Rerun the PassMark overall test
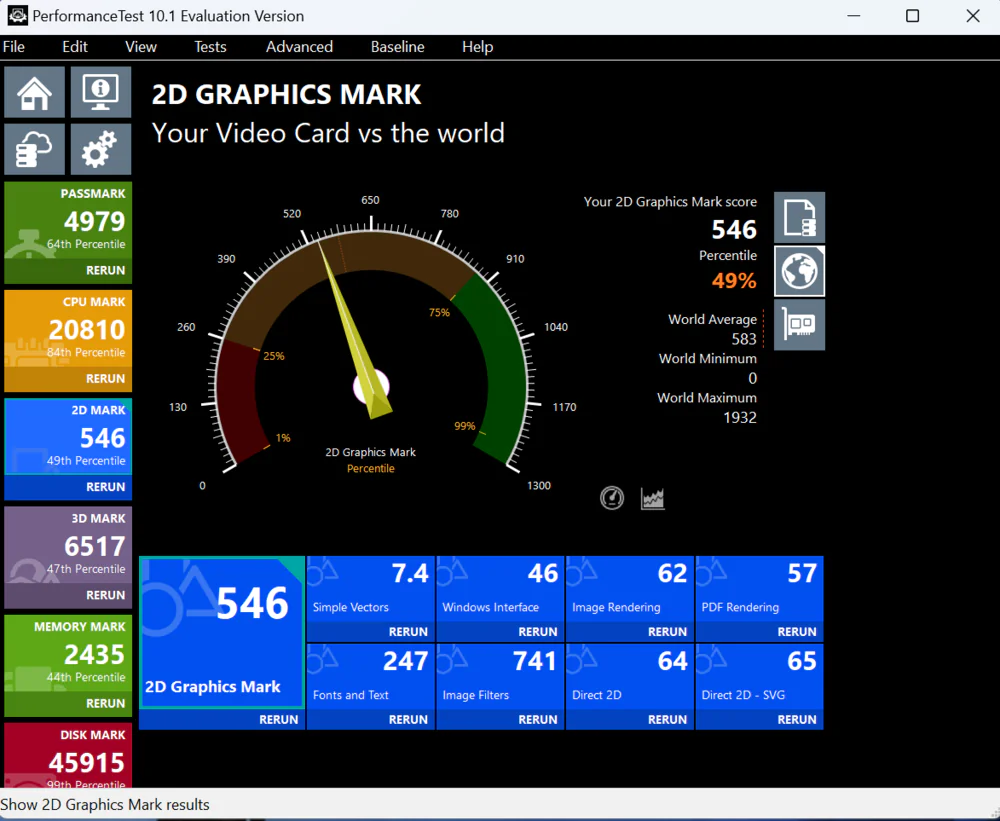 coord(105,270)
